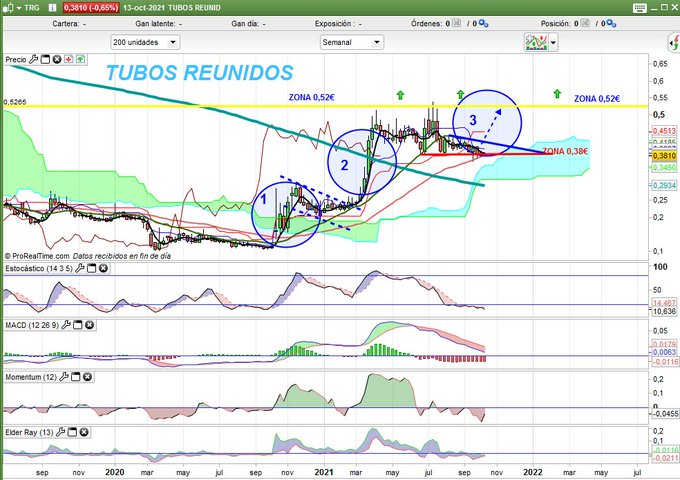Maximize the Elder Ray indicator panel

[72, 432]
